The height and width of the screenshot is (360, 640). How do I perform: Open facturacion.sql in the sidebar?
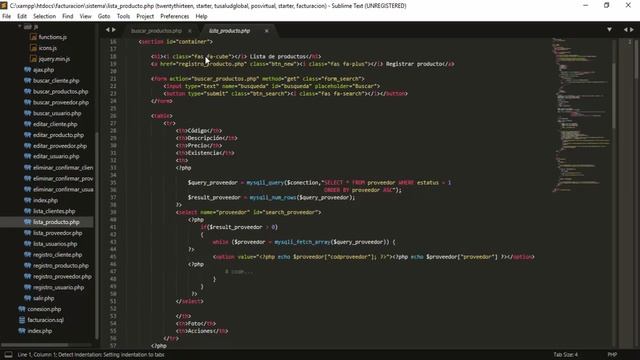point(46,320)
